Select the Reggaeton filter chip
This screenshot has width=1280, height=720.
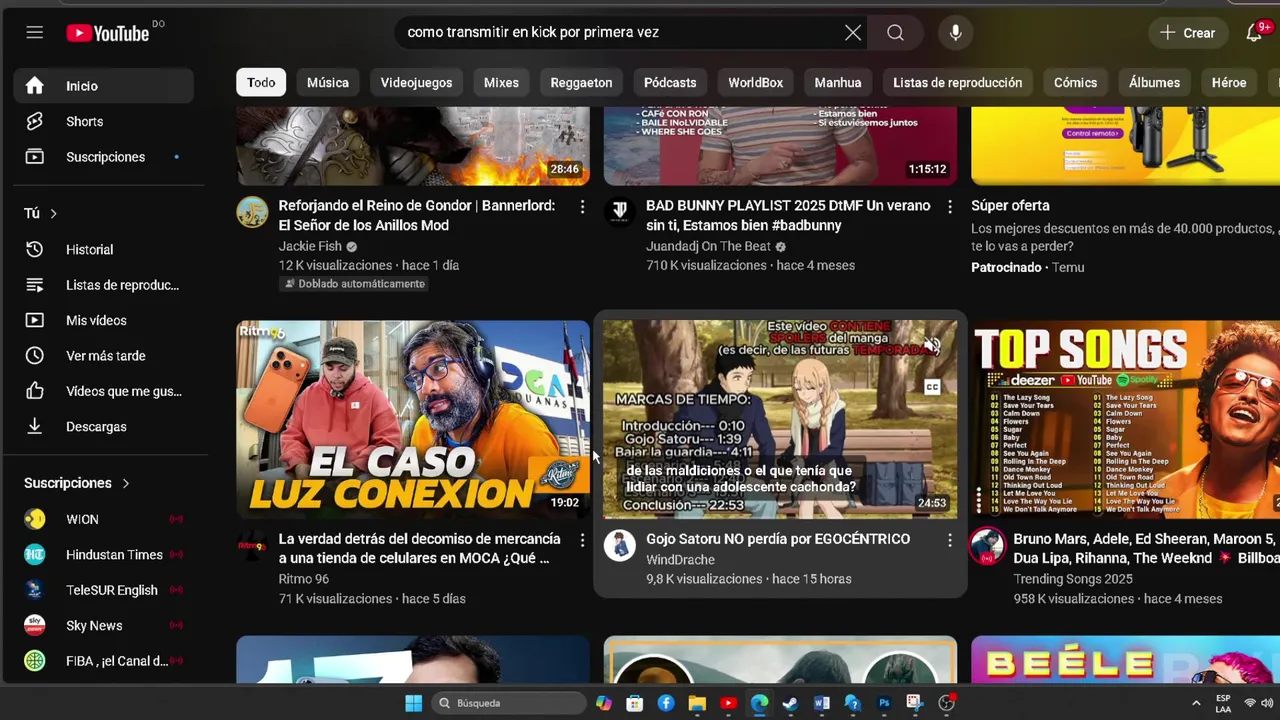point(581,83)
